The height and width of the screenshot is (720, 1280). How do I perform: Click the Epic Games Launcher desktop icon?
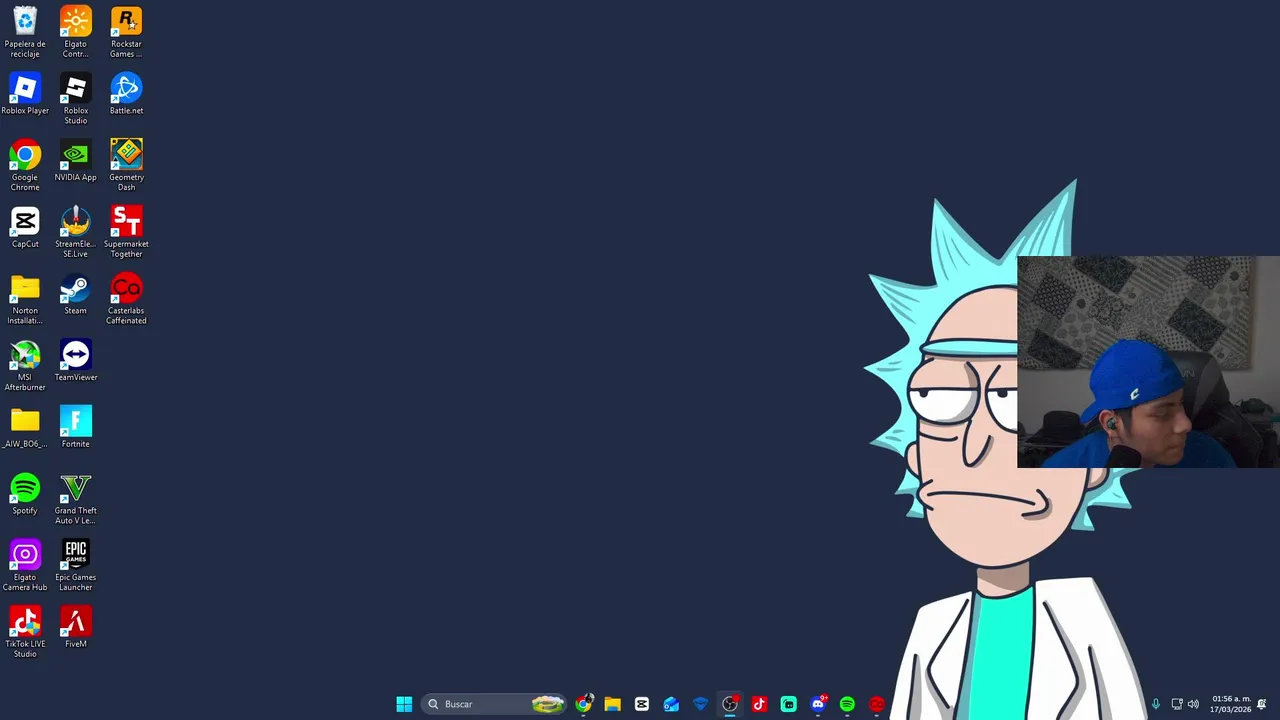(x=76, y=566)
